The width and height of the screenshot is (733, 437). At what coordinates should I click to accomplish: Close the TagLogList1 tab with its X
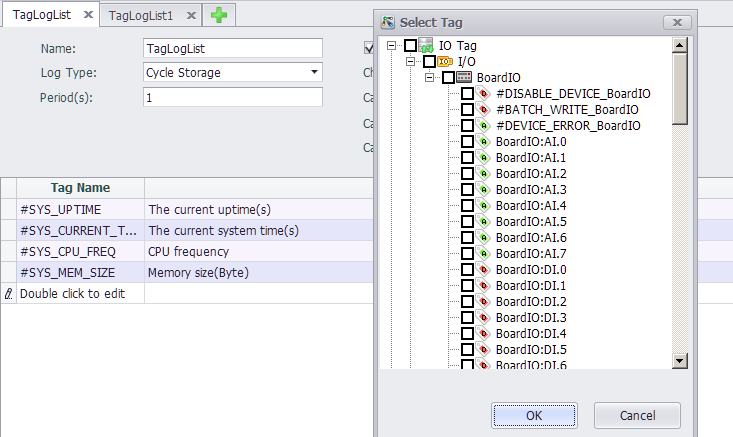pyautogui.click(x=190, y=16)
